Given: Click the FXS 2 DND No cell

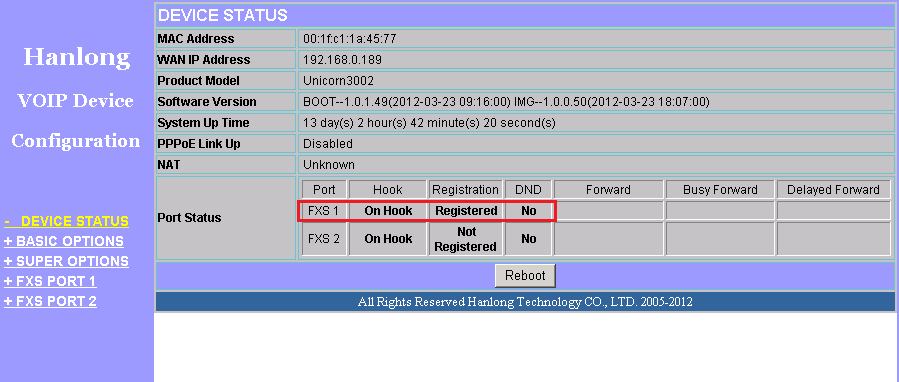Looking at the screenshot, I should [x=529, y=239].
